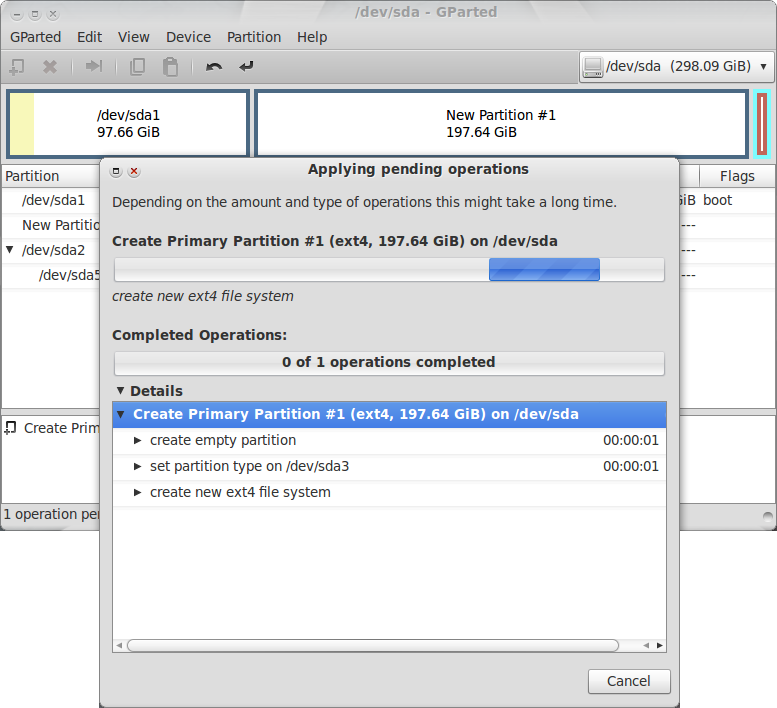Click the first 00:00:01 duration for create empty partition
The width and height of the screenshot is (777, 708).
coord(630,440)
